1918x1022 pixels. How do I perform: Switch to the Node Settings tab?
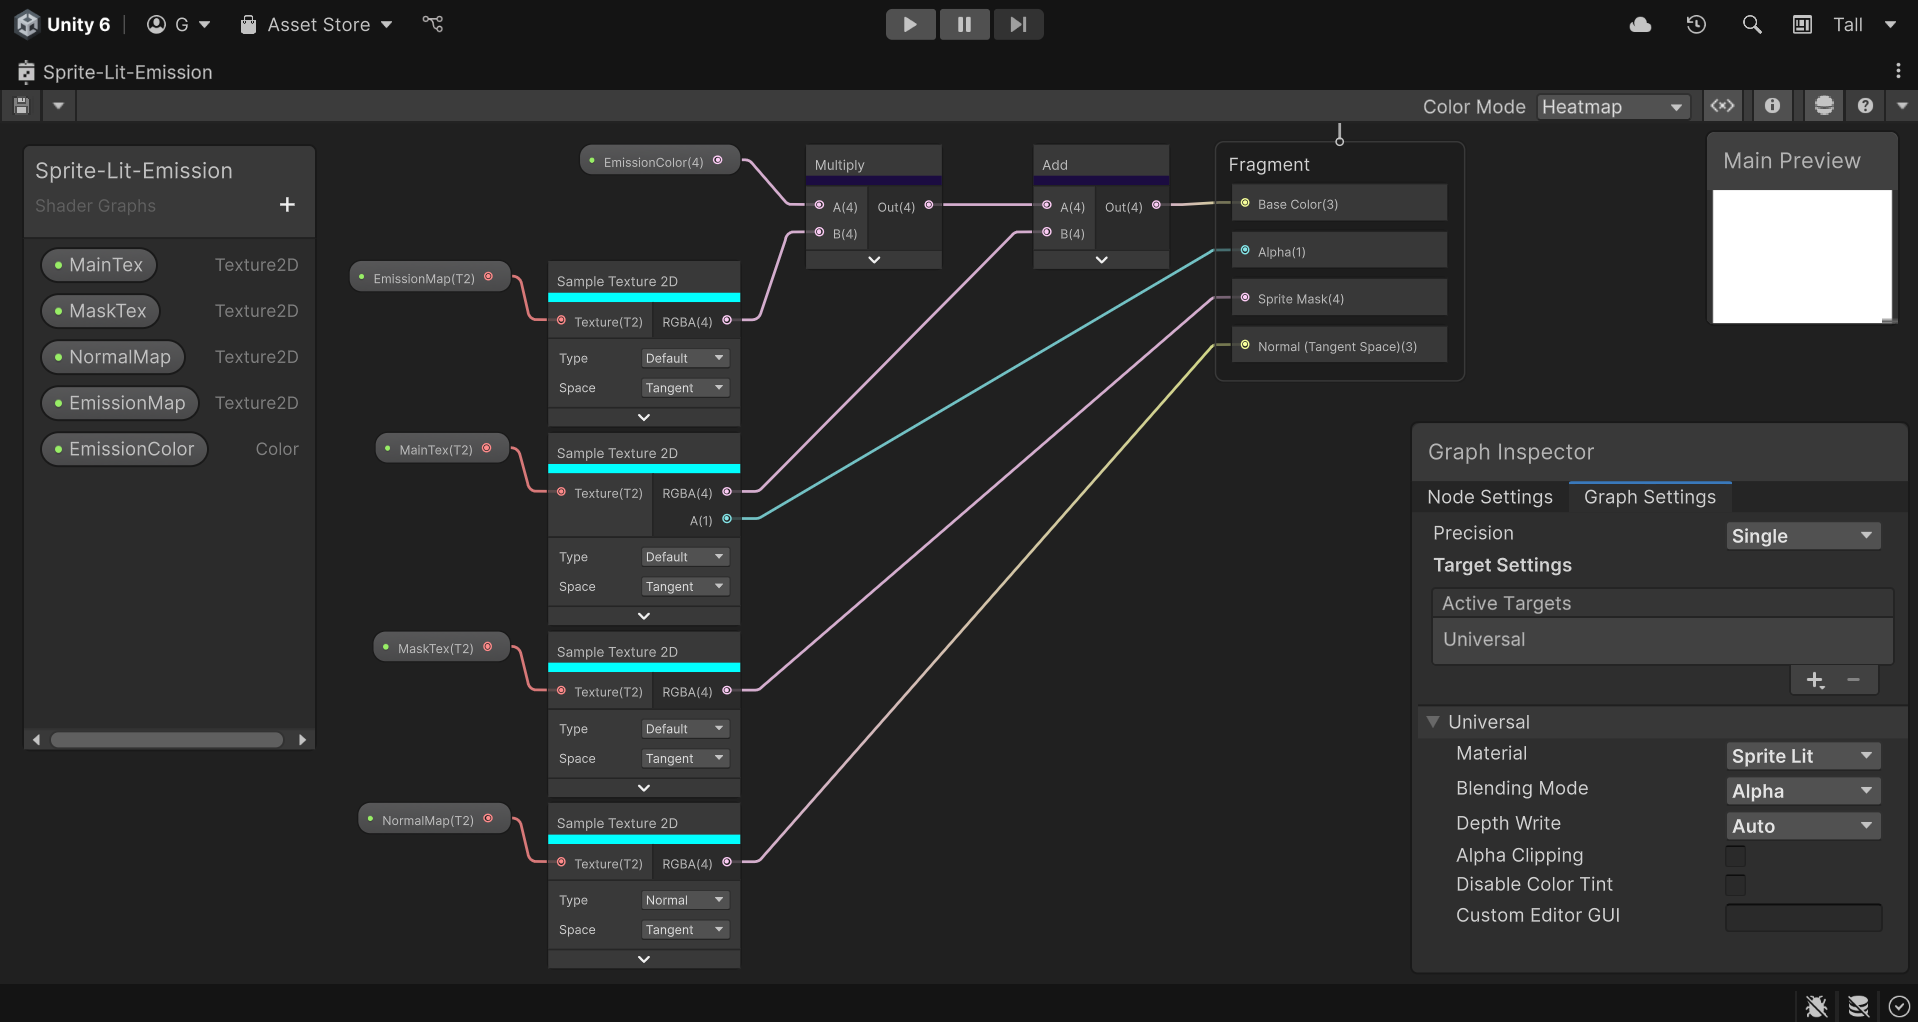click(1489, 497)
